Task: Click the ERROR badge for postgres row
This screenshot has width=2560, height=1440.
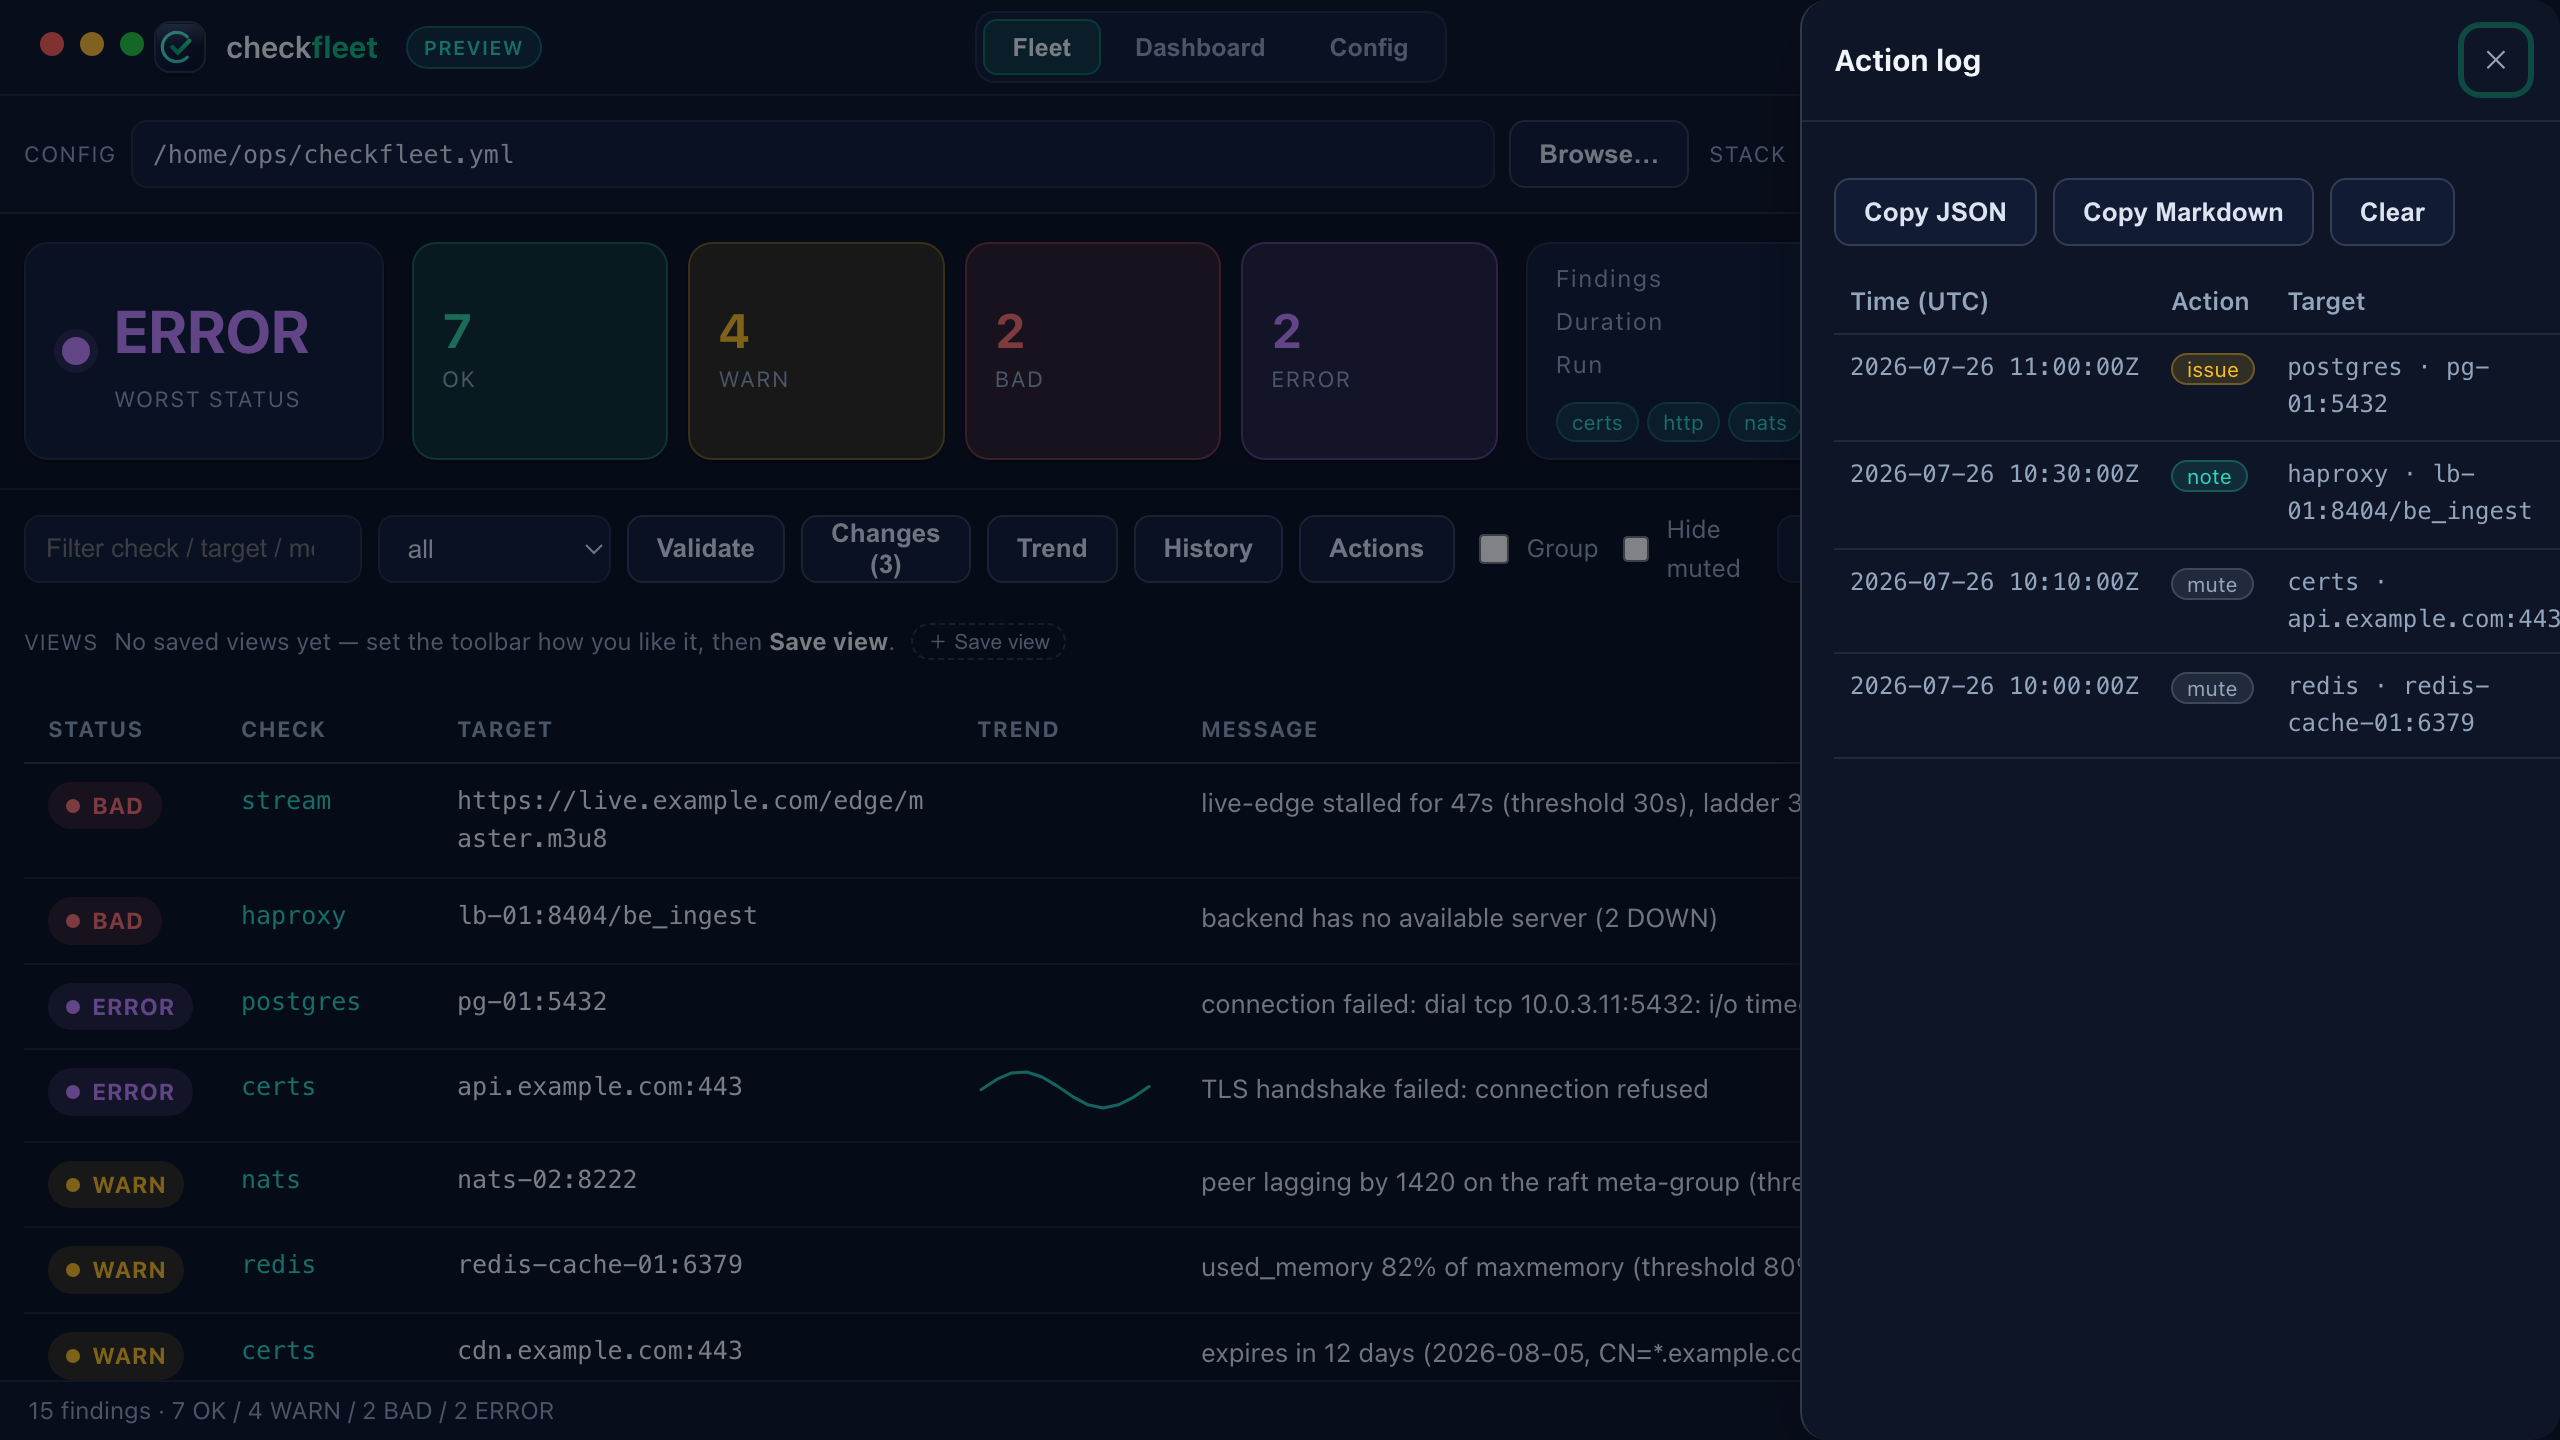Action: (120, 1007)
